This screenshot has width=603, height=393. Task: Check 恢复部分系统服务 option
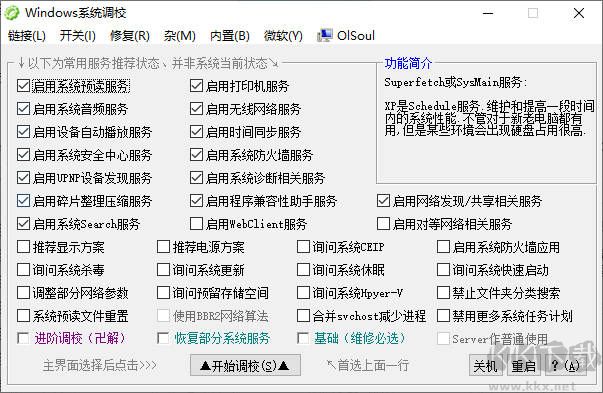163,338
